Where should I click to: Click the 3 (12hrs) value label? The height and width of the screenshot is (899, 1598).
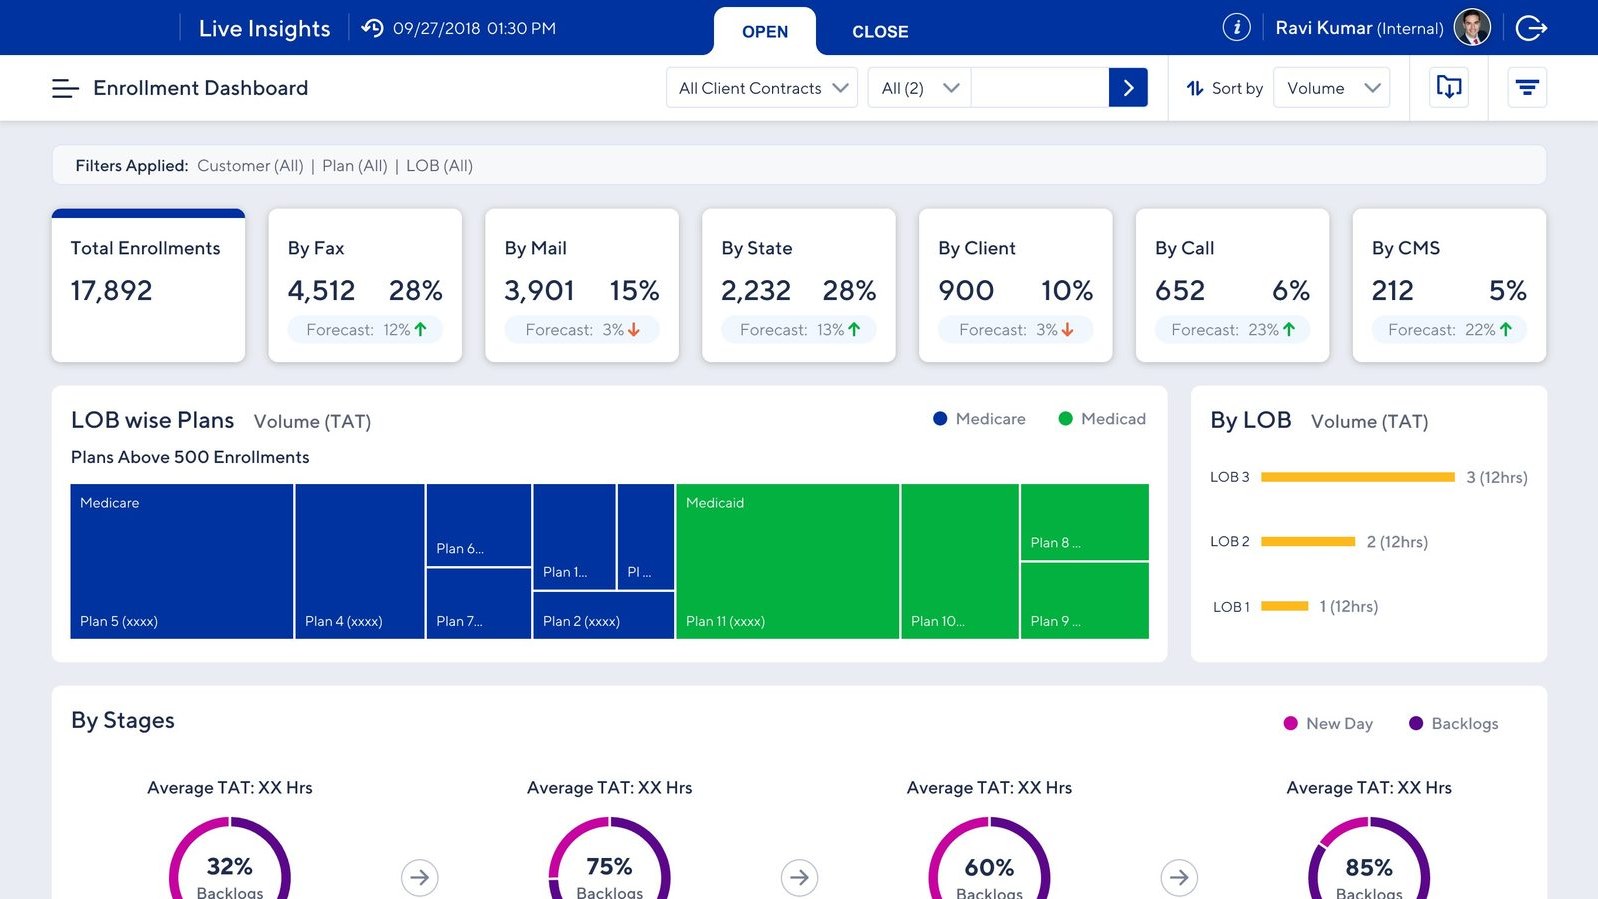pyautogui.click(x=1497, y=477)
